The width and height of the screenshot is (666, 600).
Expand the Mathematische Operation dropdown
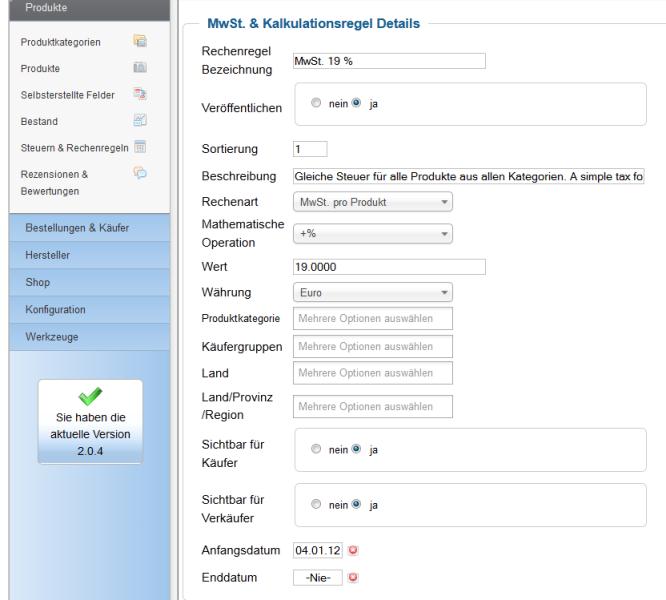coord(373,233)
